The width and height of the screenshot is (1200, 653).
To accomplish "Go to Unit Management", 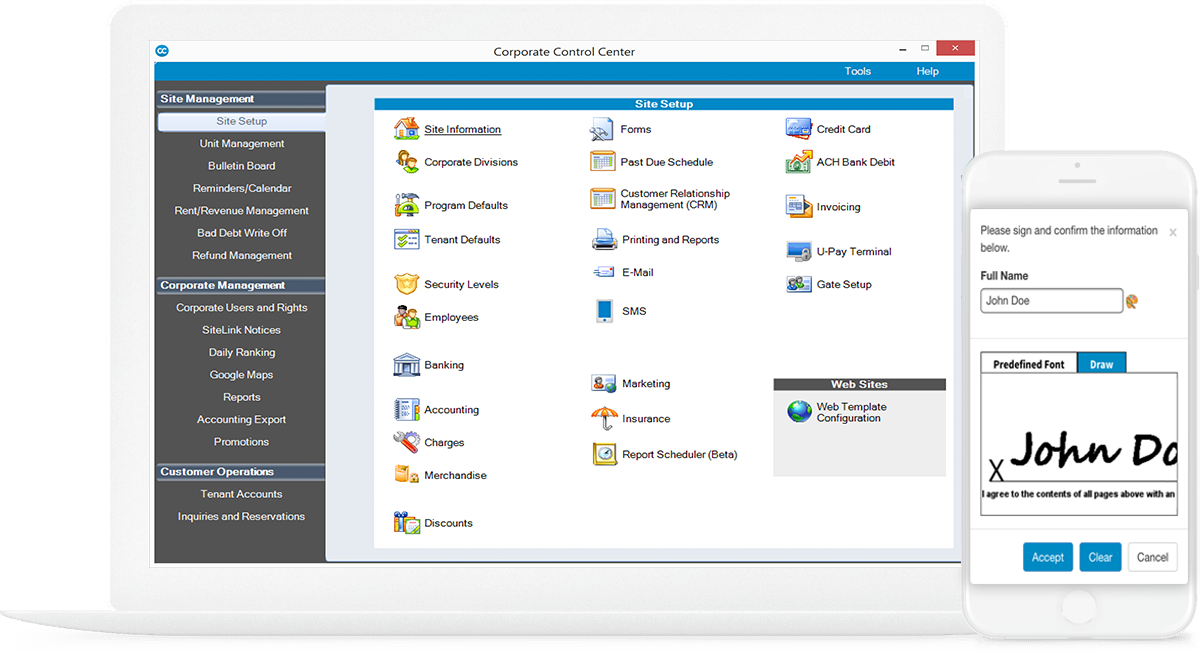I will click(242, 144).
